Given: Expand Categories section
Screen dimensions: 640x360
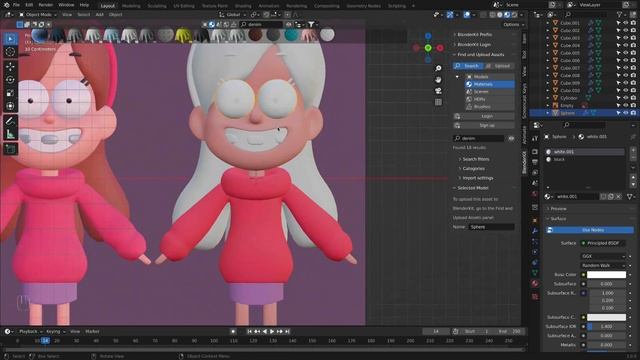Looking at the screenshot, I should pyautogui.click(x=473, y=169).
